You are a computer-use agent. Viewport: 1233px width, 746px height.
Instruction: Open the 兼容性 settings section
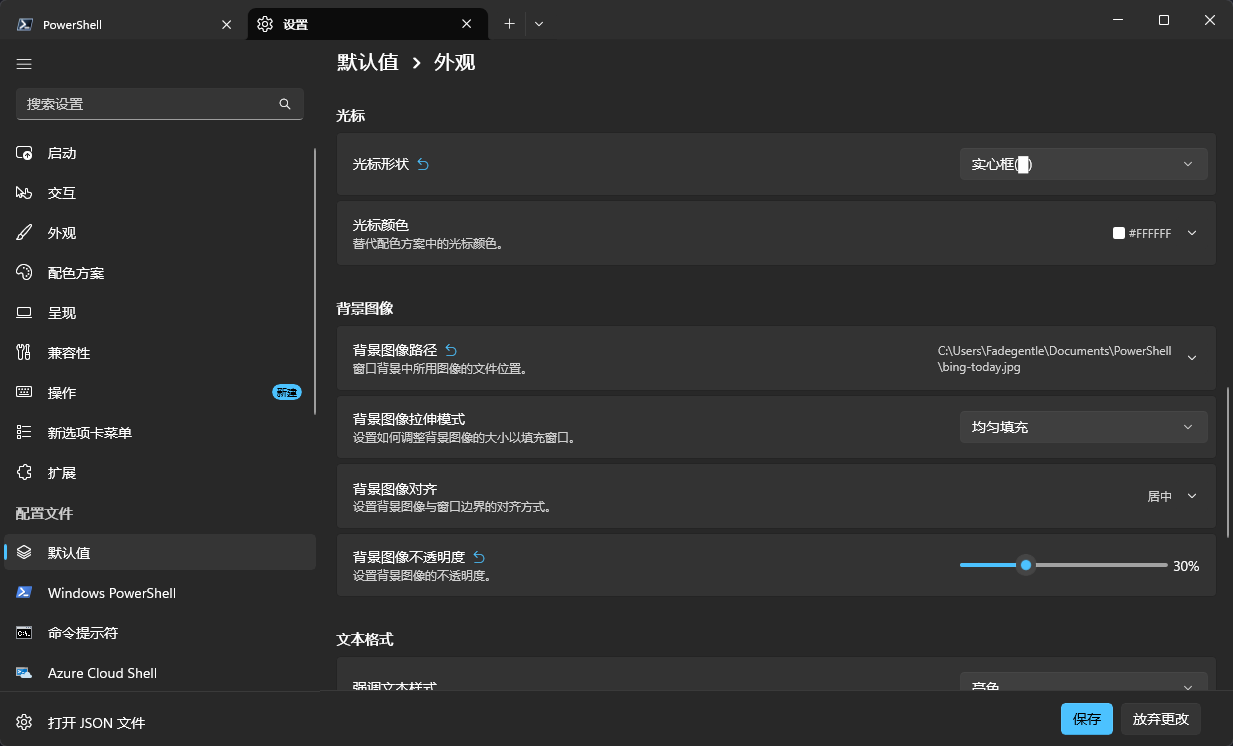click(69, 353)
